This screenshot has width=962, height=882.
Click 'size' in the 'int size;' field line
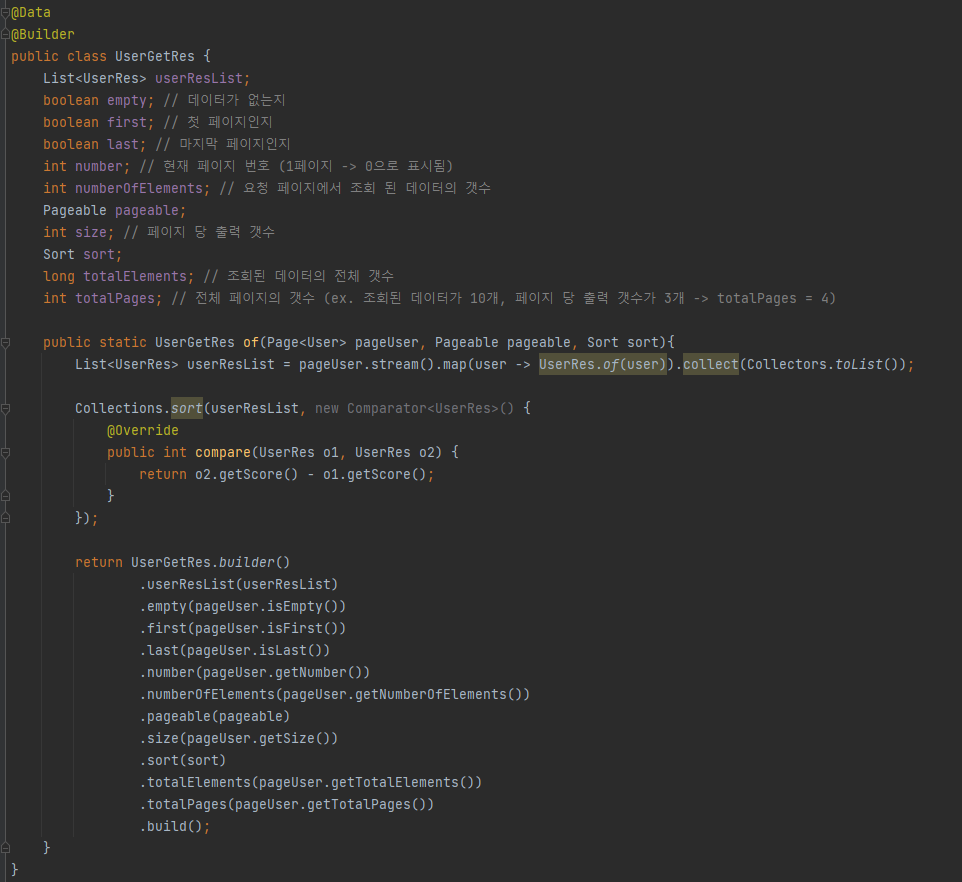pyautogui.click(x=91, y=232)
